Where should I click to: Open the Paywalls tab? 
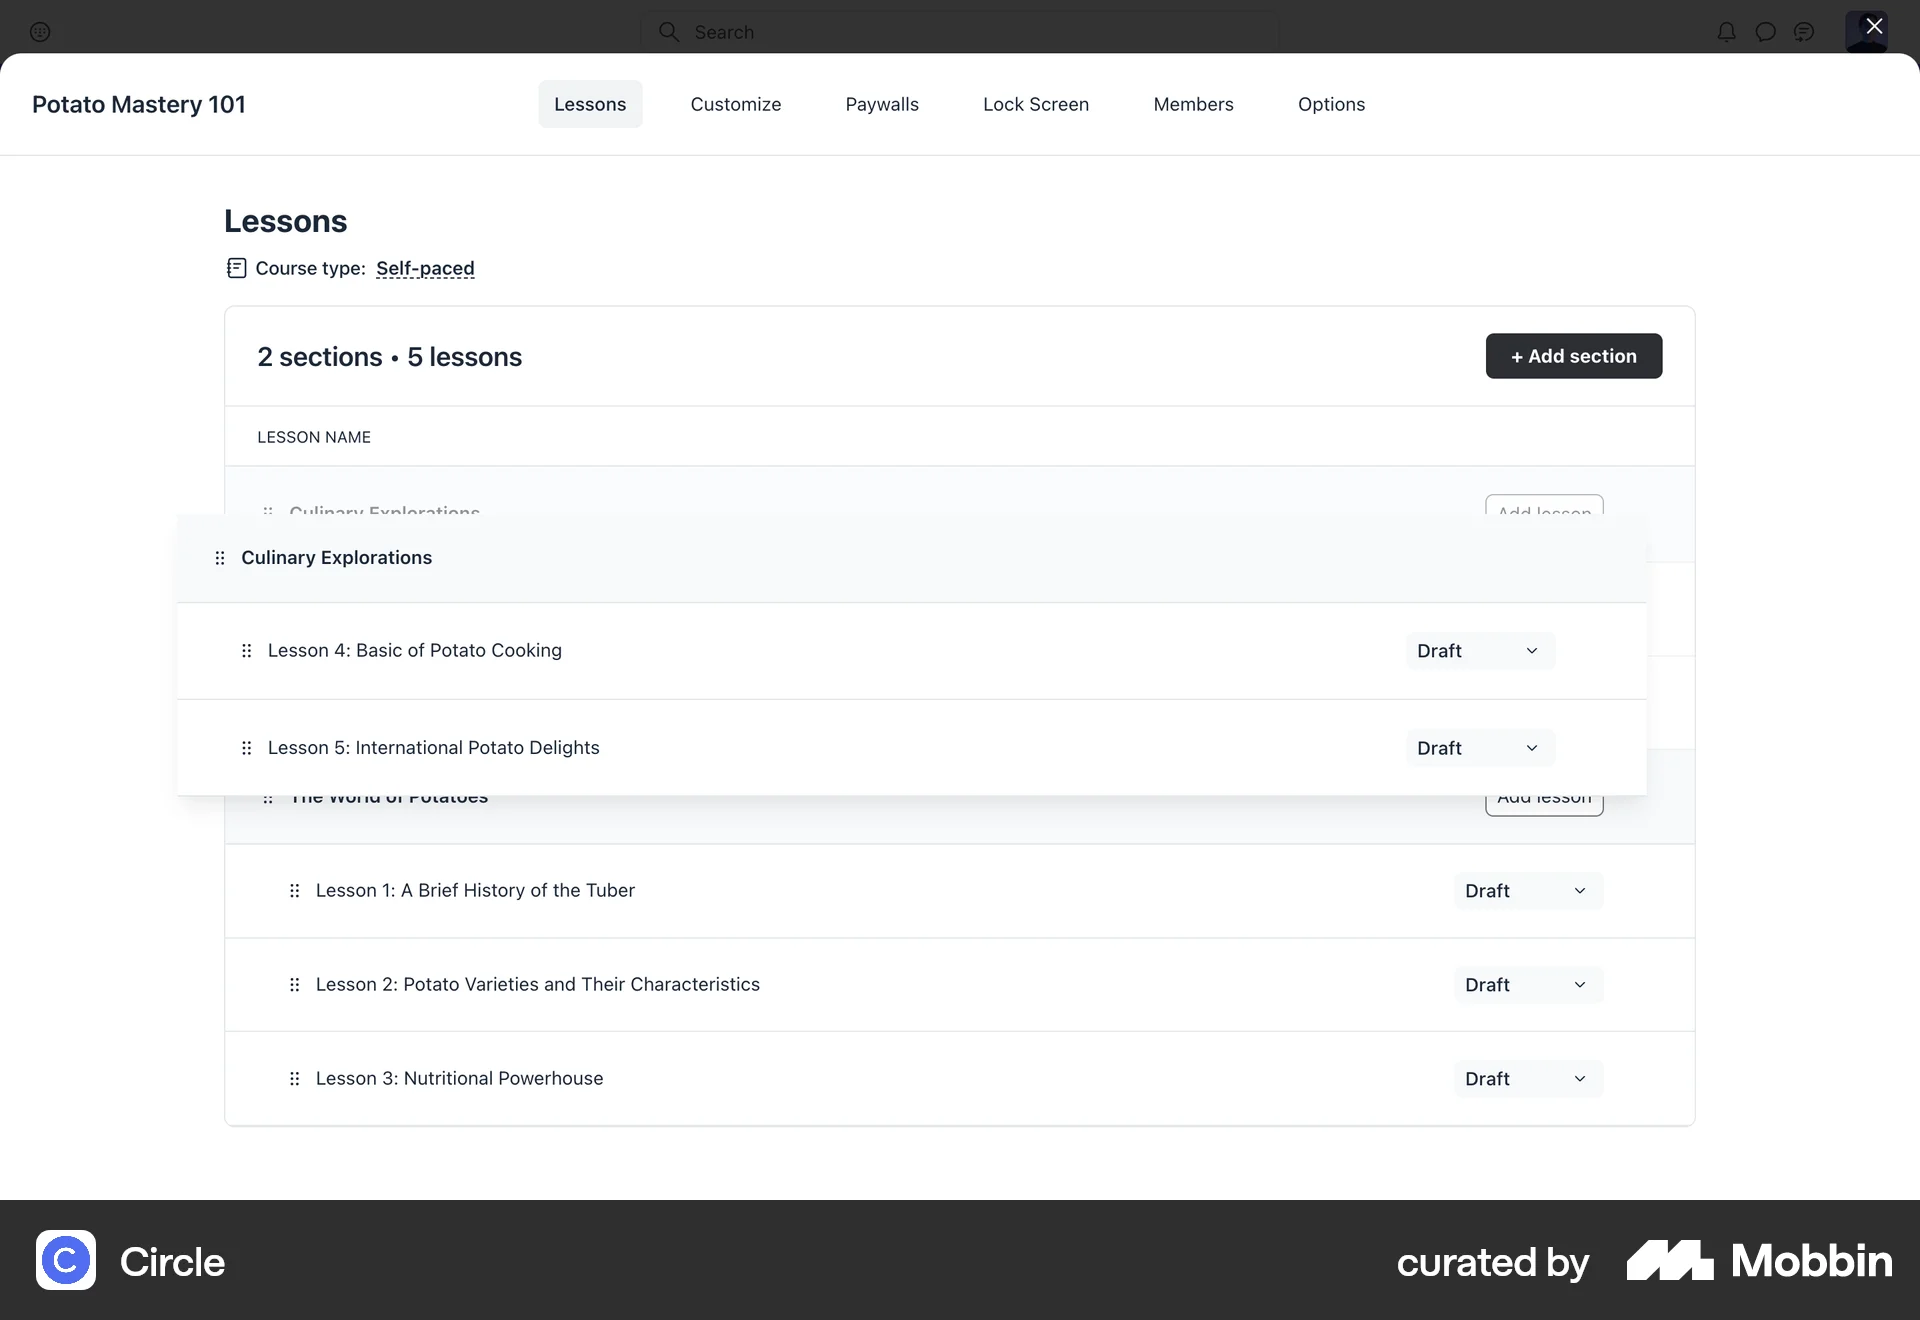click(882, 104)
